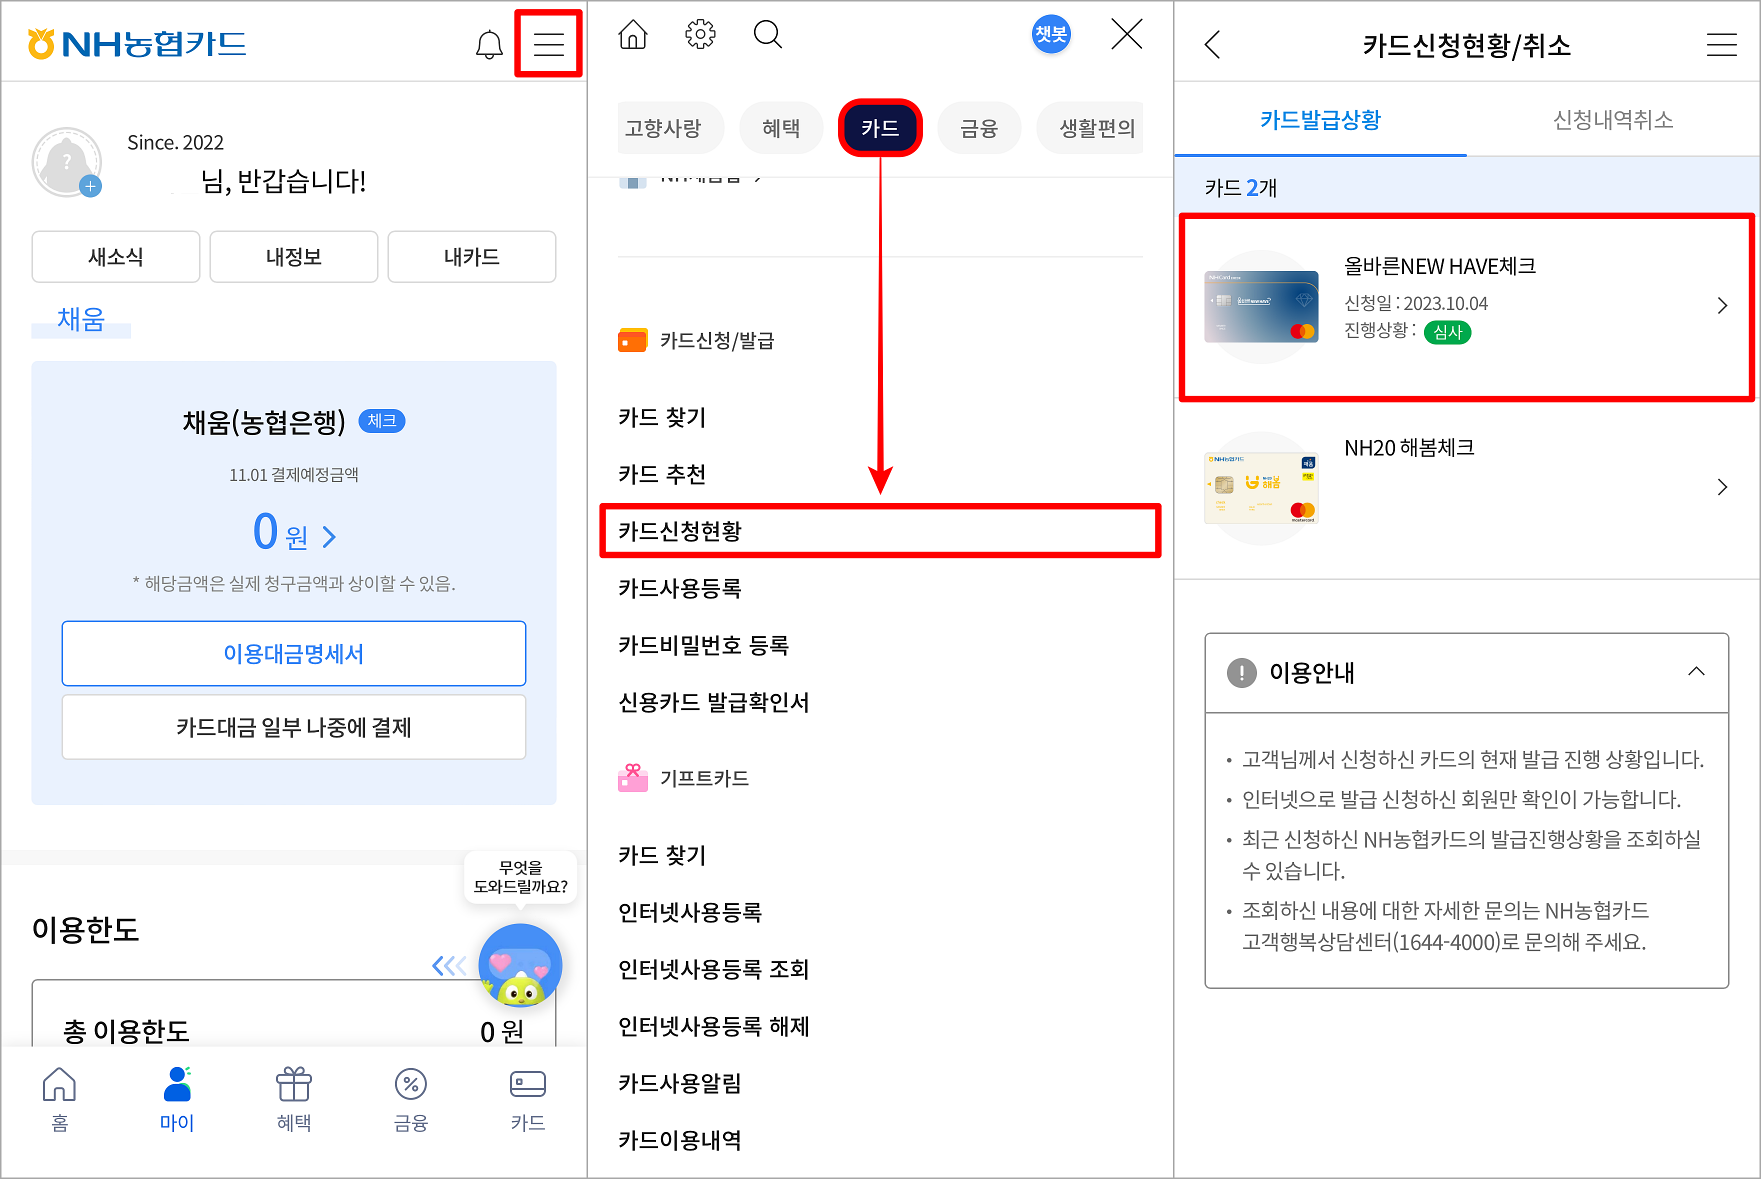Switch to the 신청내역취소 tab
The image size is (1761, 1179).
point(1611,120)
